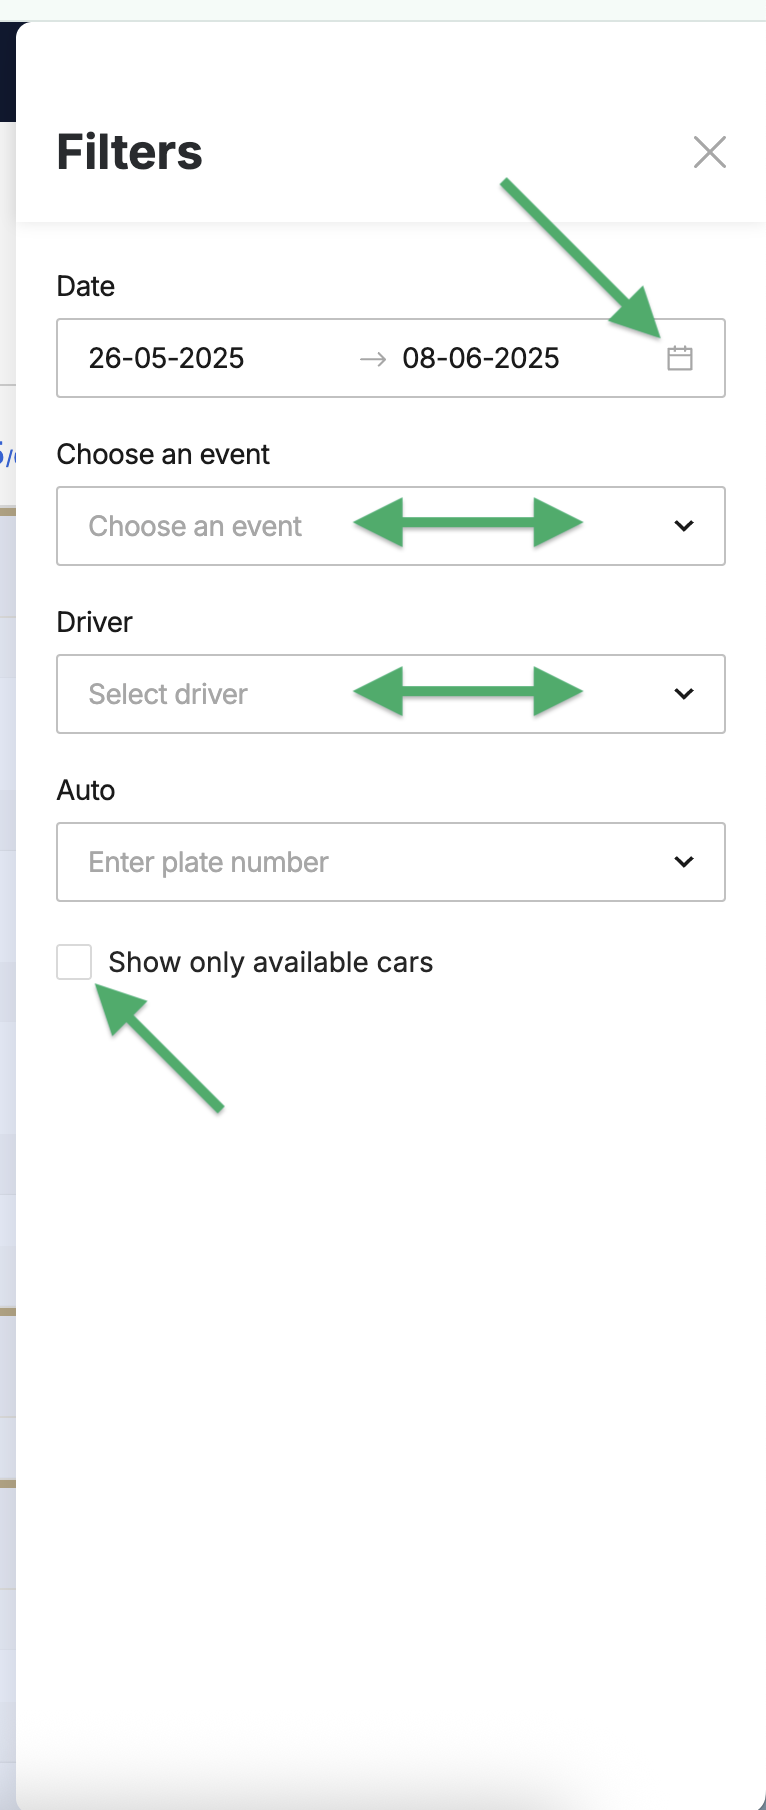Screen dimensions: 766x1810
Task: Click the Driver field label
Action: [x=95, y=622]
